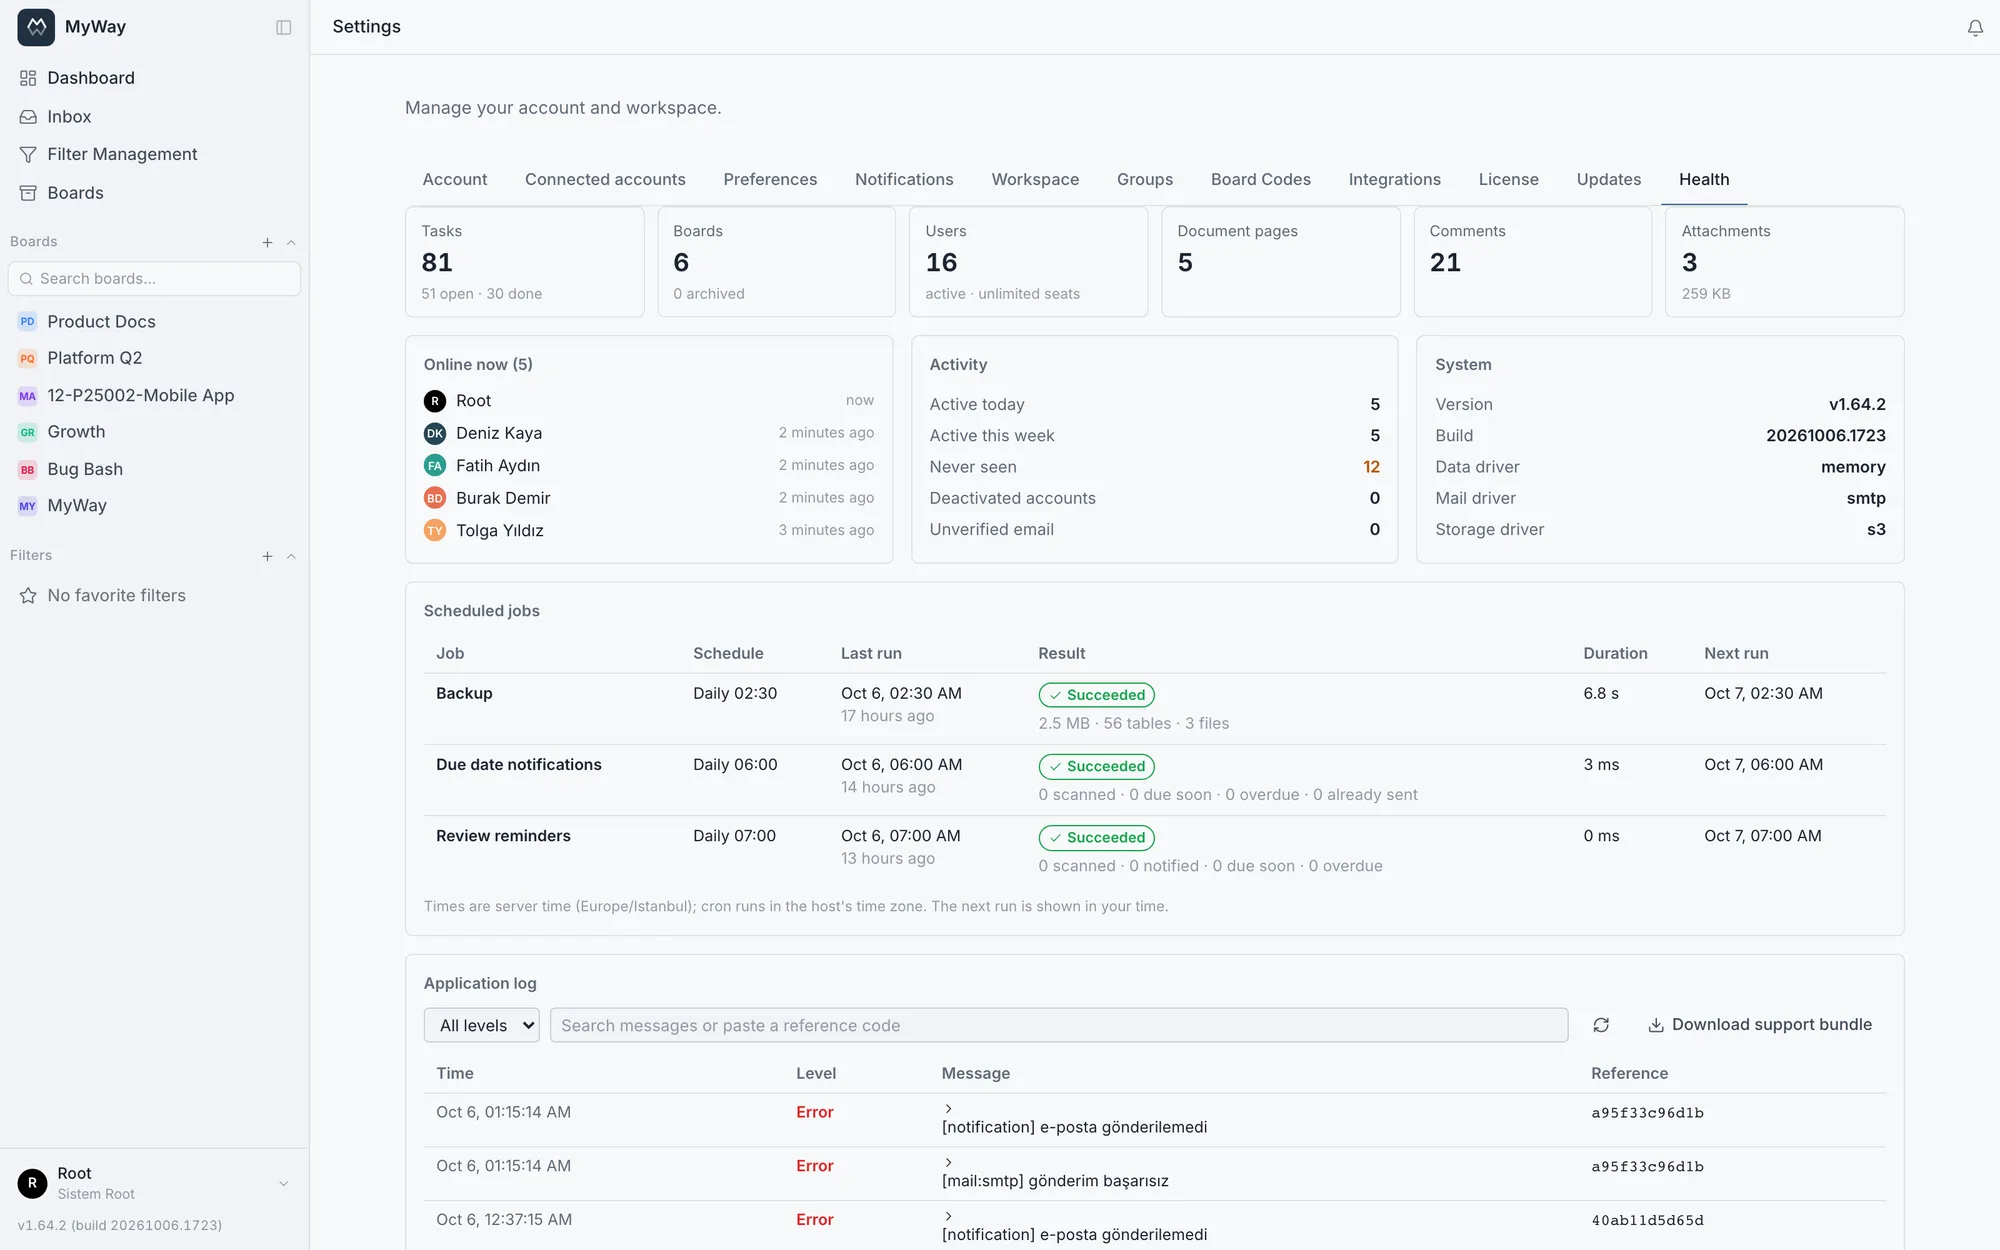This screenshot has width=2000, height=1250.
Task: Open the All levels dropdown
Action: [482, 1025]
